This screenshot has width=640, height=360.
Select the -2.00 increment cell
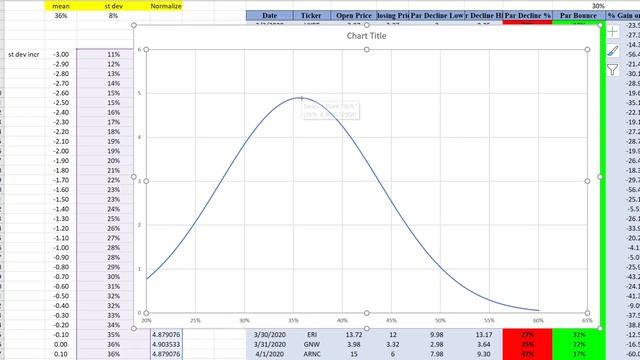[61, 151]
